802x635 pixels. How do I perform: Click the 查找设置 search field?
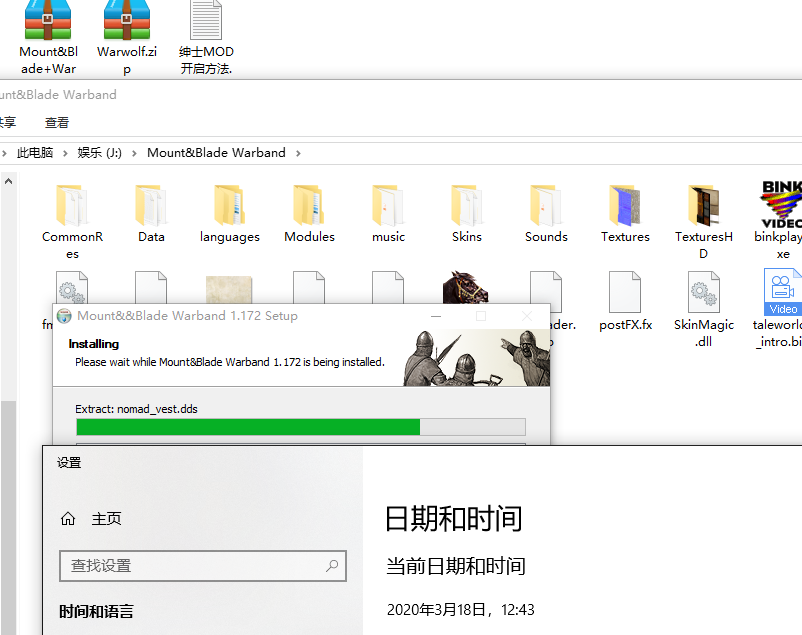[x=203, y=566]
